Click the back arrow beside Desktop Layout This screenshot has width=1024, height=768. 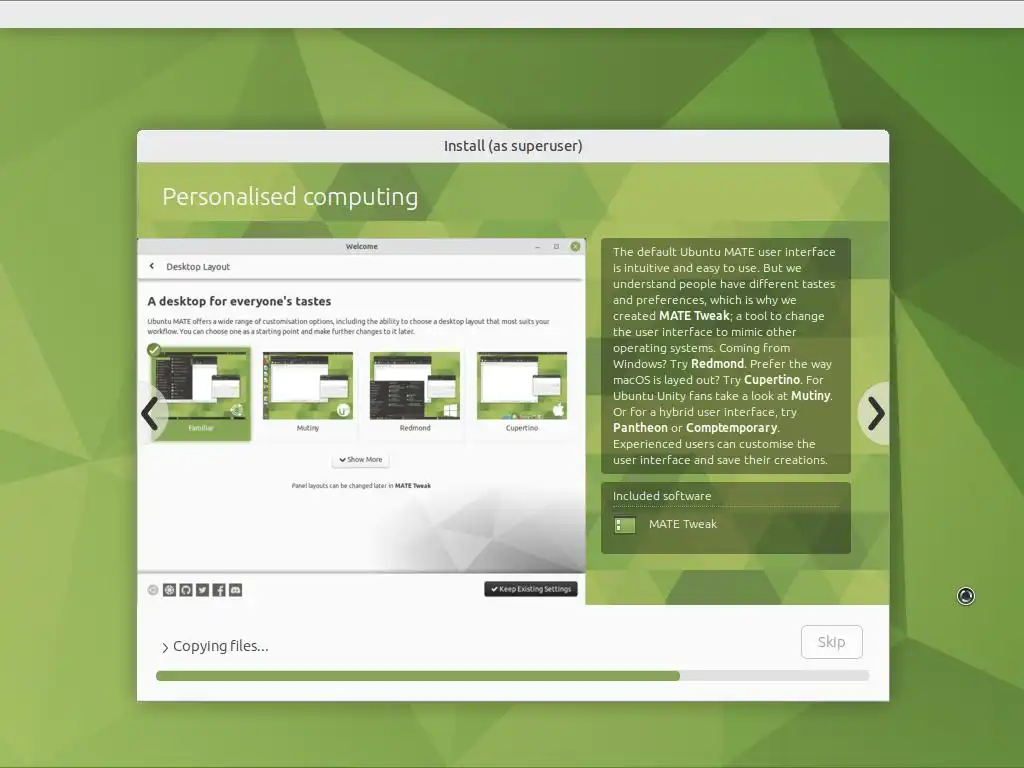coord(152,266)
